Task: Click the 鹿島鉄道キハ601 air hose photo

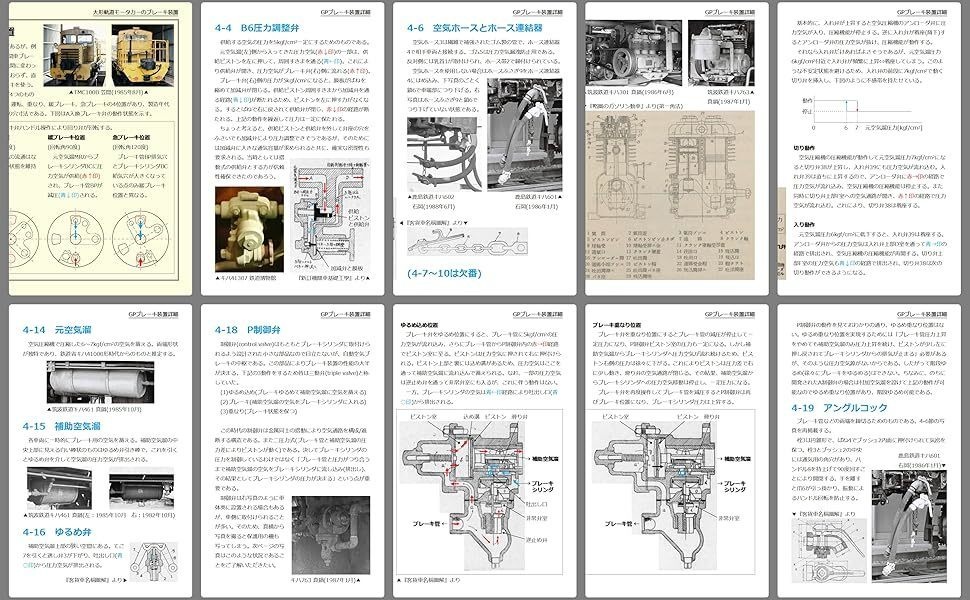Action: click(x=523, y=135)
